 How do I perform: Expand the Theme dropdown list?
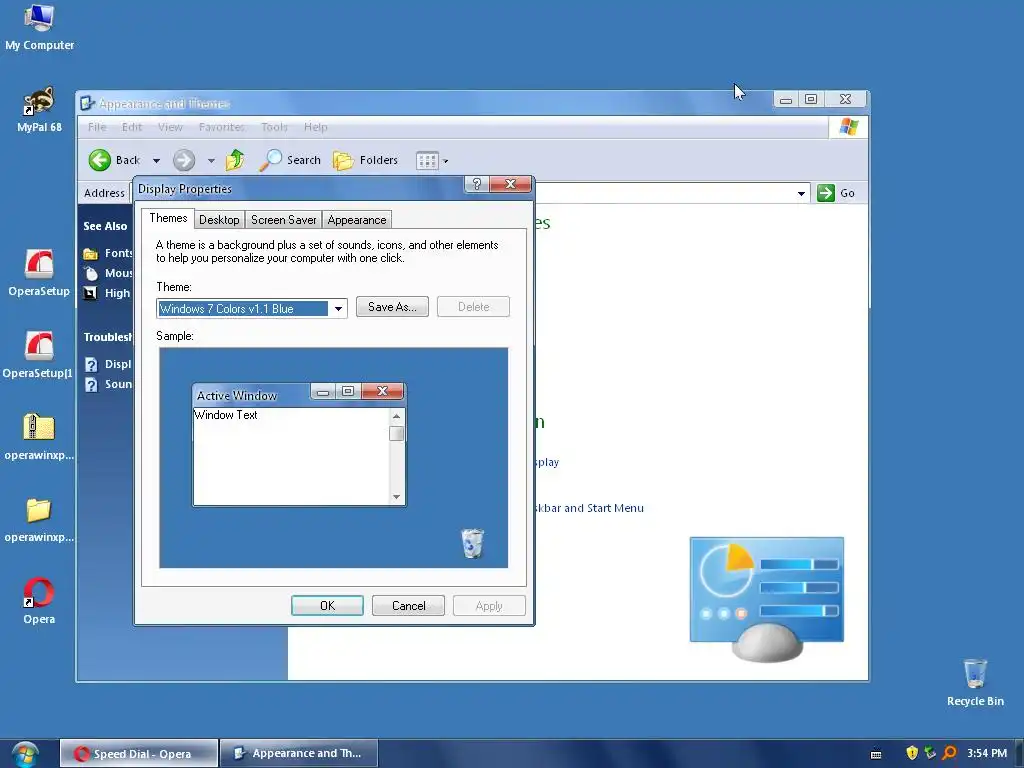tap(338, 308)
